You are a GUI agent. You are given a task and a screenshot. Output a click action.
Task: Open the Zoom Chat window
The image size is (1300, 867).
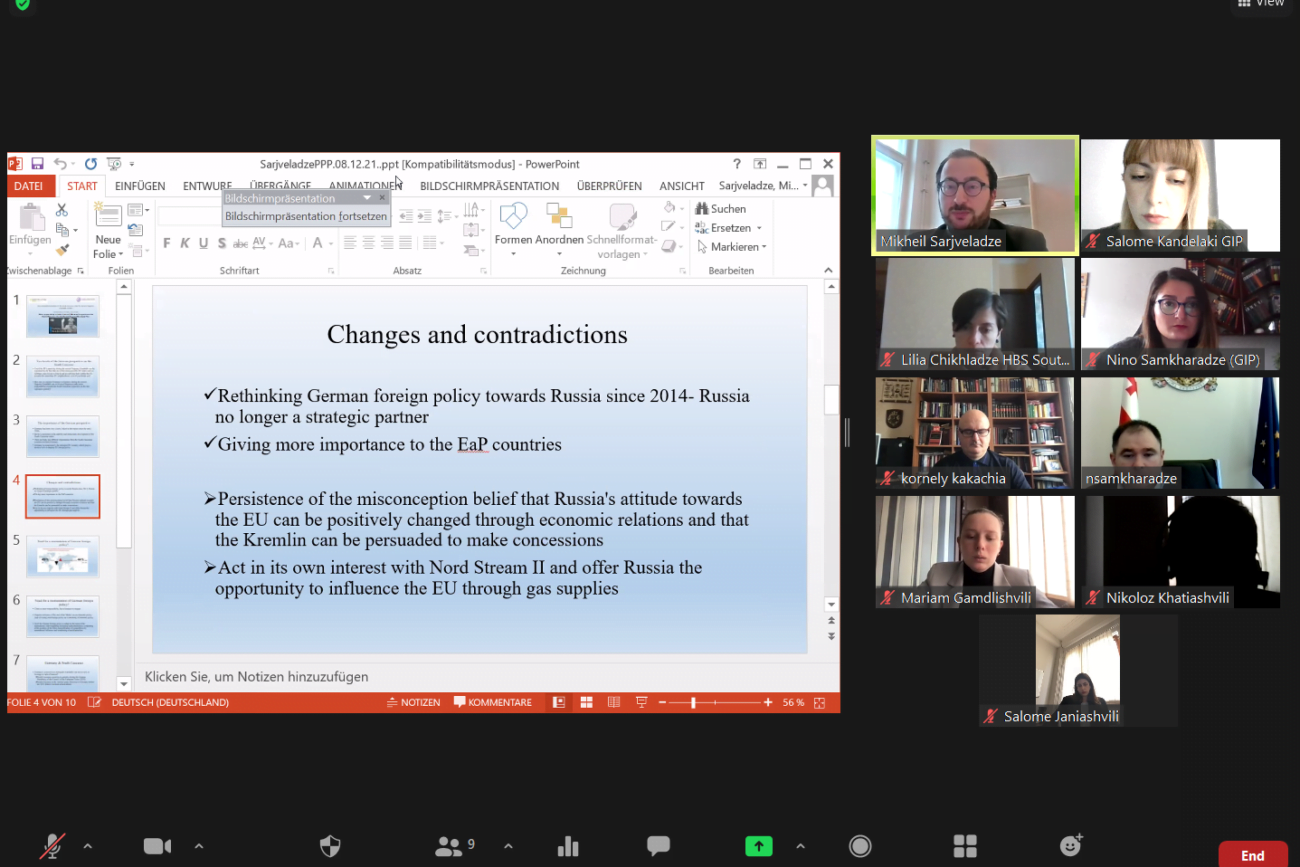[658, 846]
